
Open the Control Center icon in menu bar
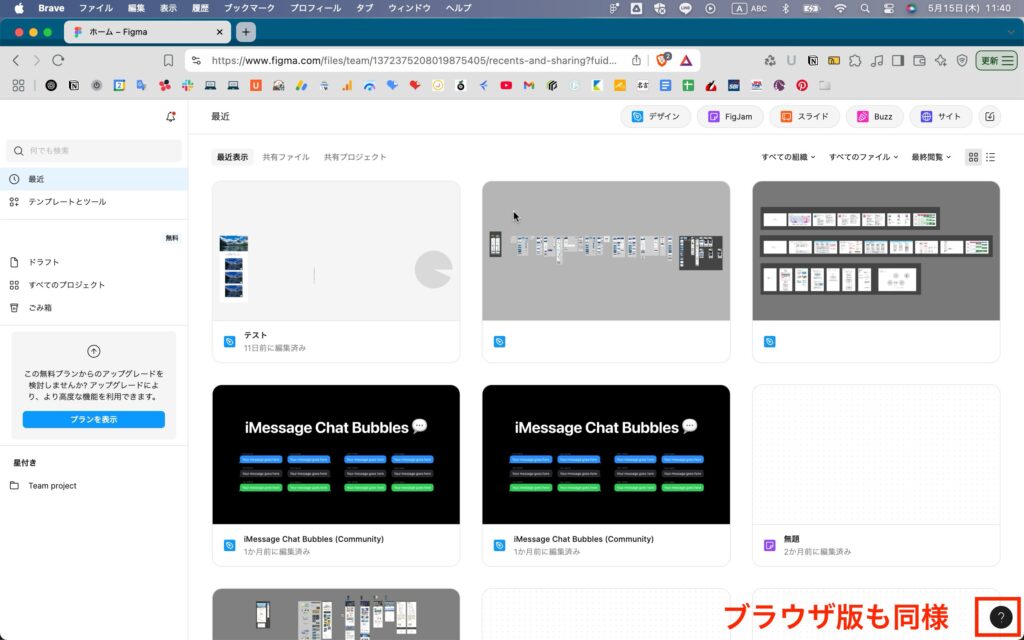point(888,8)
